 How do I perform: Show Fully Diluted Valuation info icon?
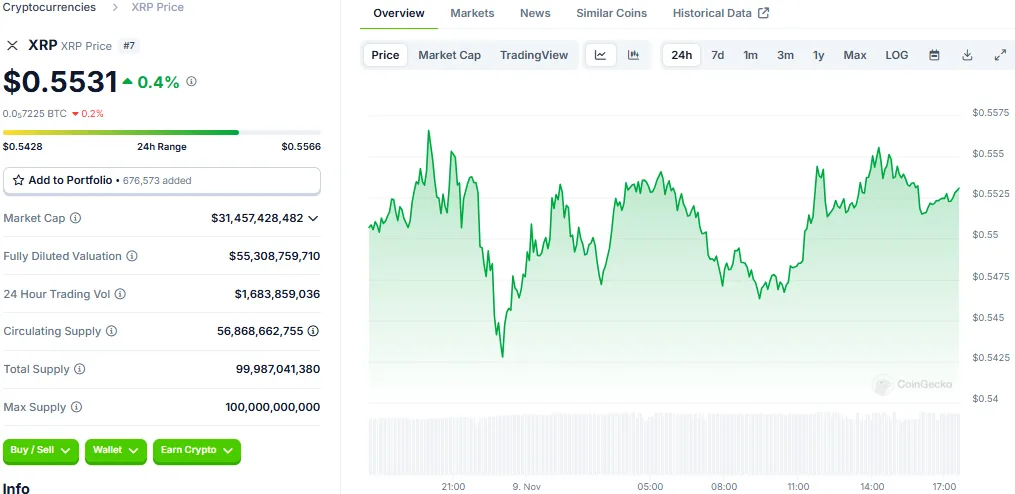131,256
